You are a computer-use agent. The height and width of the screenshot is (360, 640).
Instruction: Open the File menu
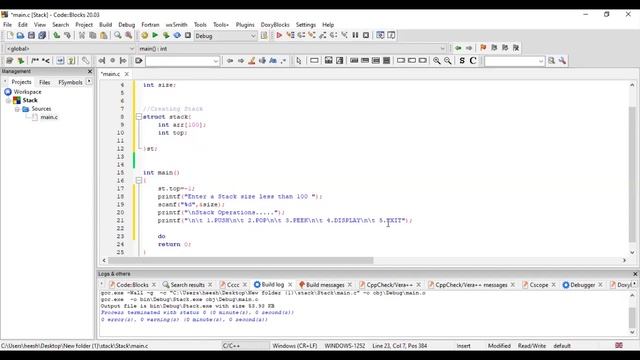click(x=7, y=24)
